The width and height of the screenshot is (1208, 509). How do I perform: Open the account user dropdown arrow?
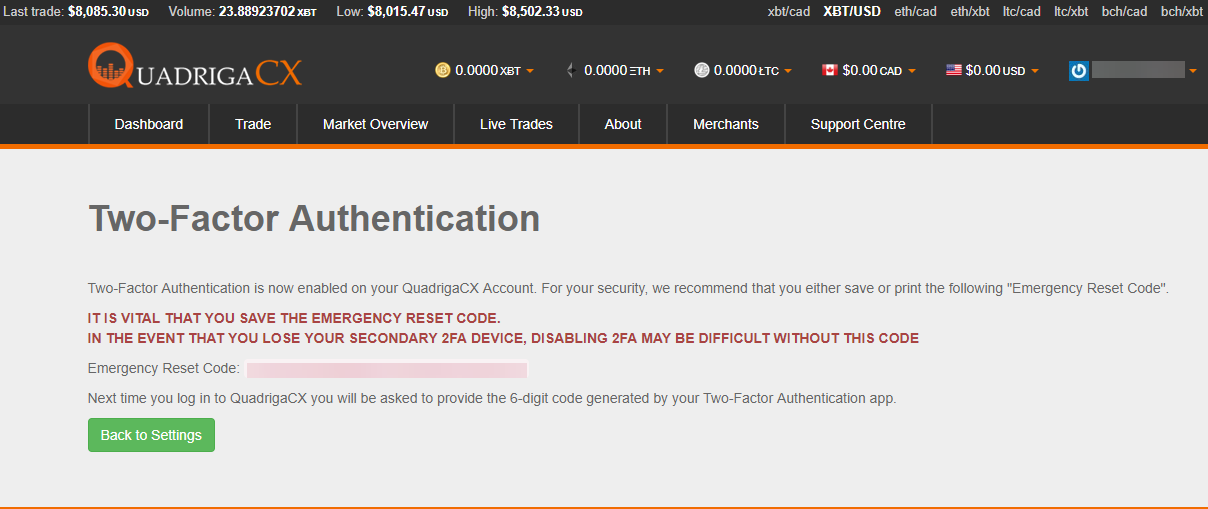[1192, 71]
